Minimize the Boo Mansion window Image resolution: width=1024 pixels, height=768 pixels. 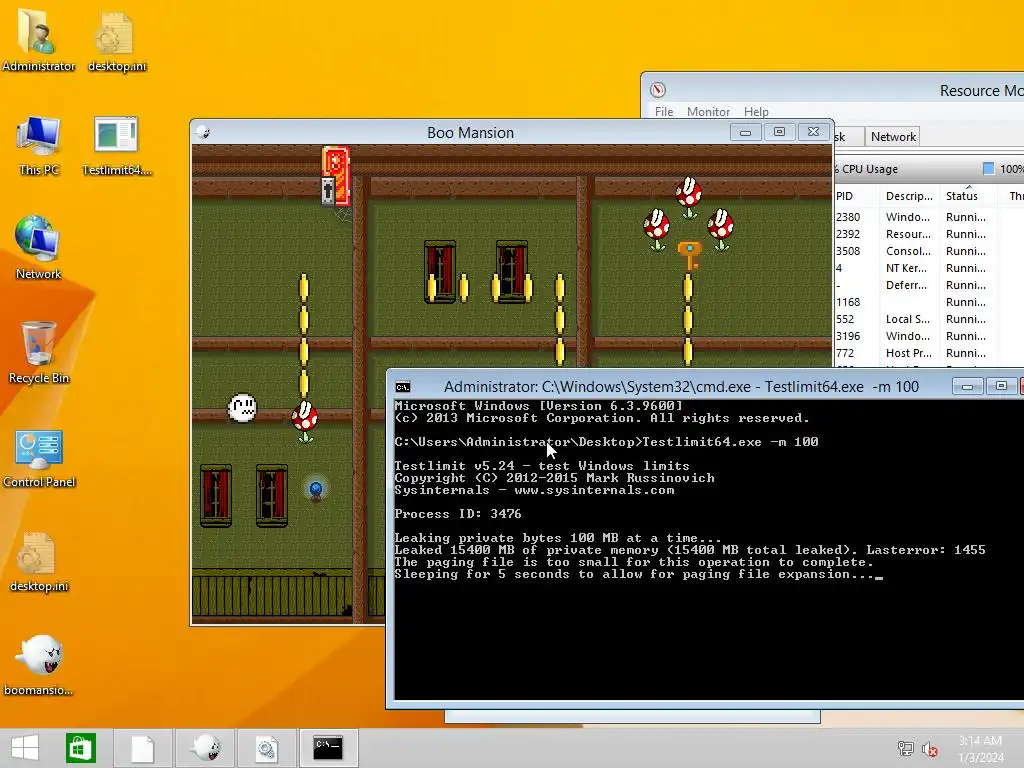(745, 133)
